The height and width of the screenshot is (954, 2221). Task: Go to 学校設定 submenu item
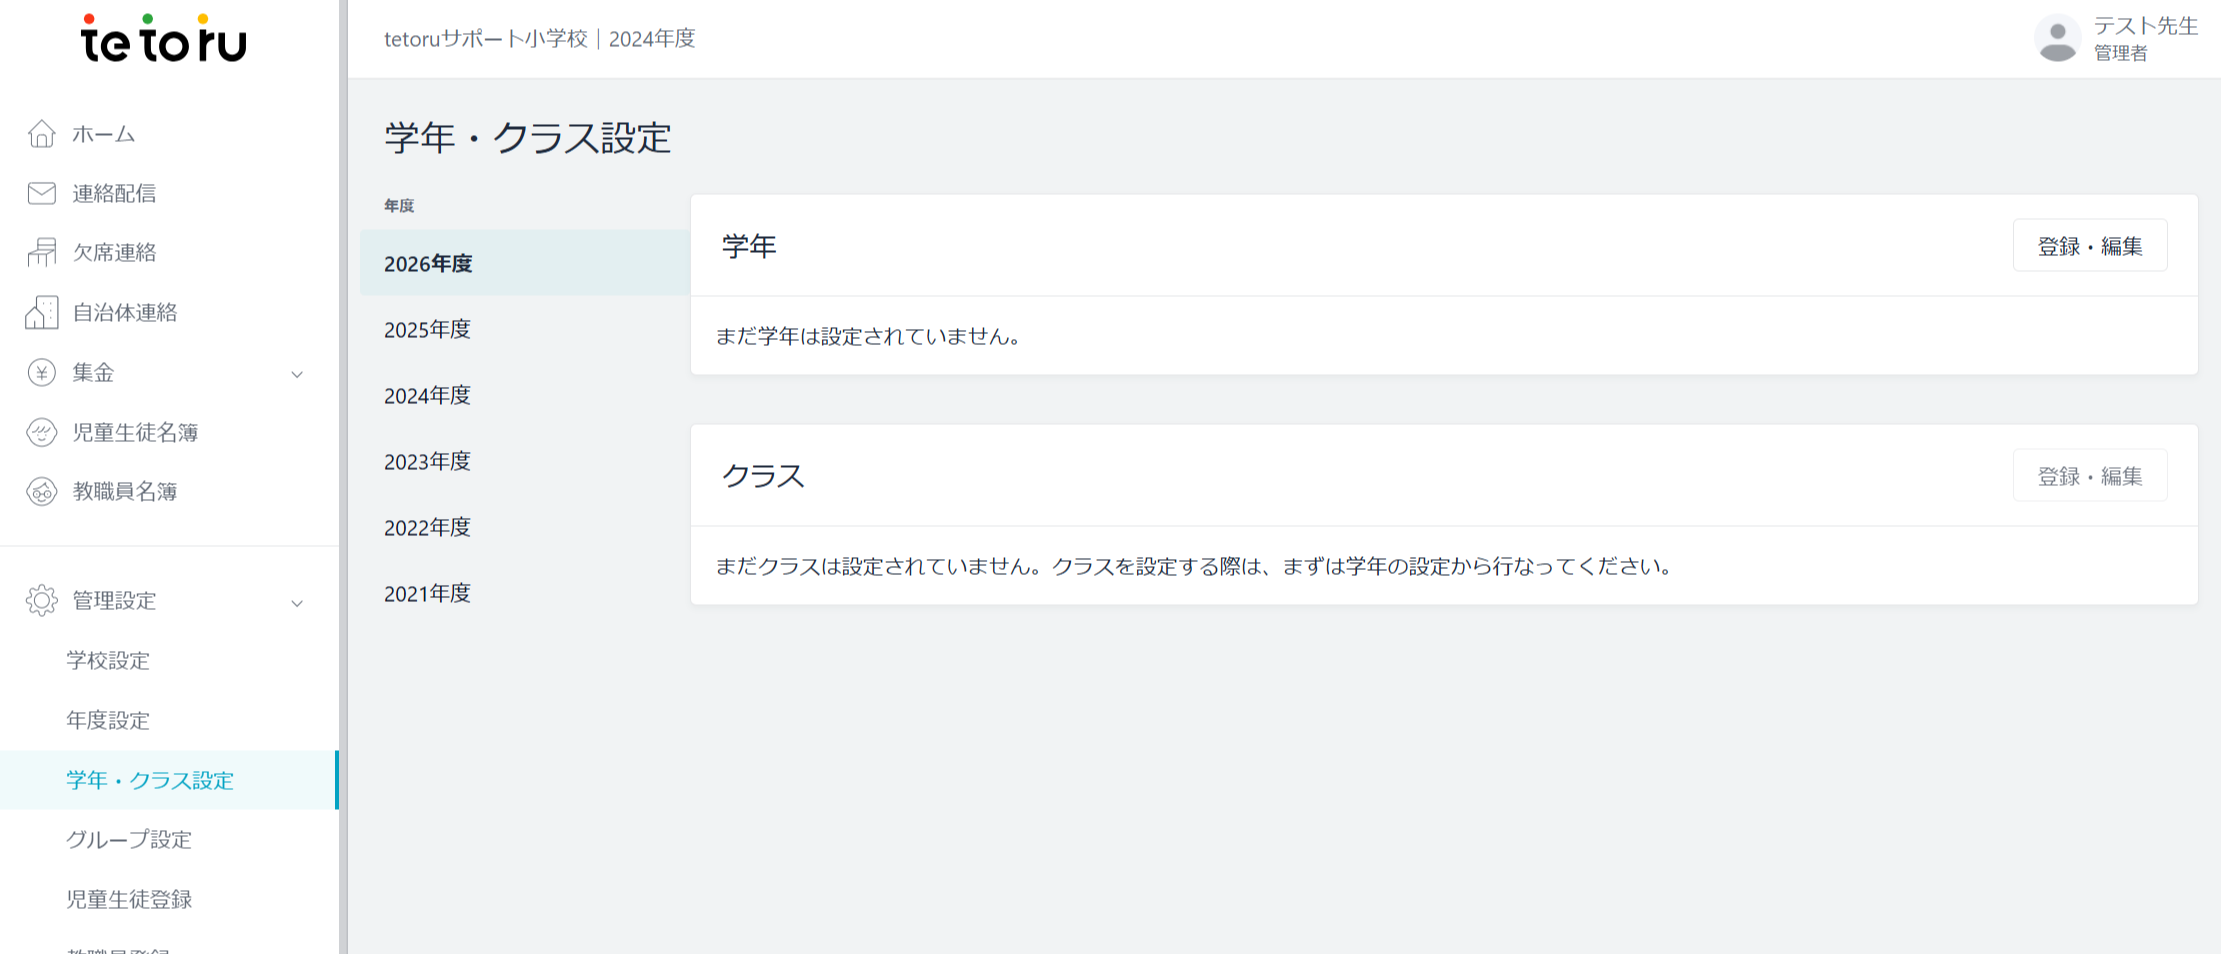click(108, 660)
